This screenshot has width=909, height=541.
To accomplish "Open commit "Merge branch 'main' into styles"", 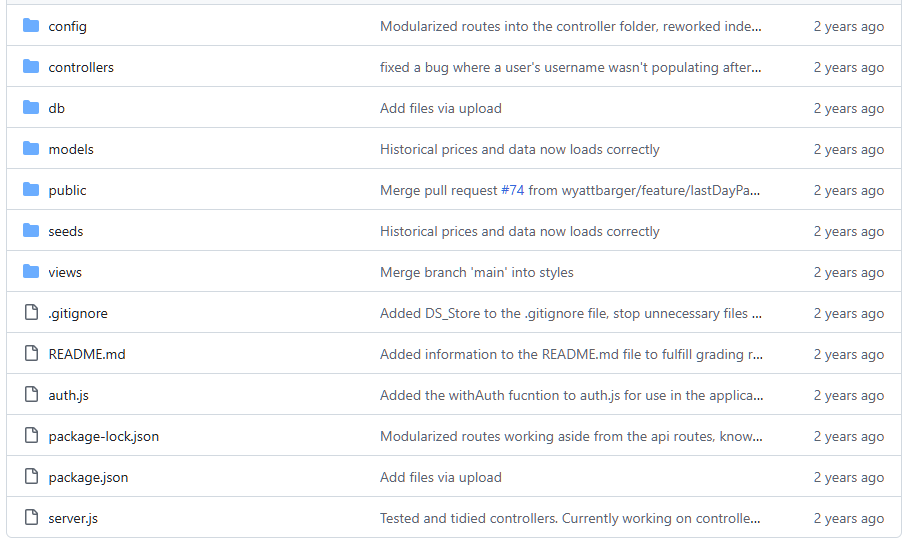I will click(477, 273).
